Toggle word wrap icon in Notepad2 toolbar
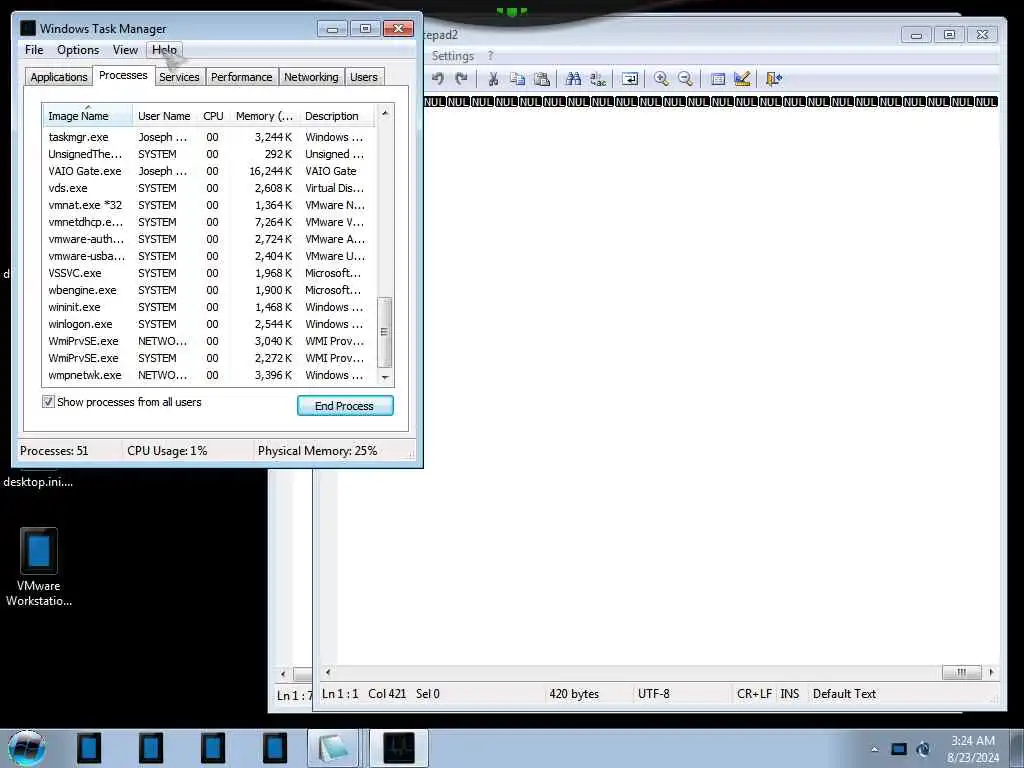The image size is (1024, 768). (x=630, y=79)
